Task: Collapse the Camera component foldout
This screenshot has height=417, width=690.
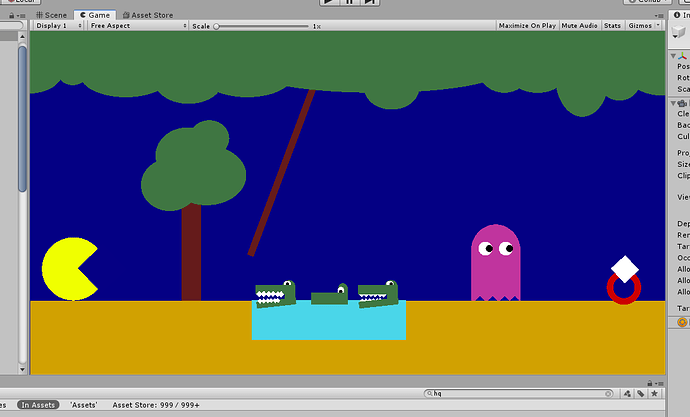Action: tap(673, 103)
